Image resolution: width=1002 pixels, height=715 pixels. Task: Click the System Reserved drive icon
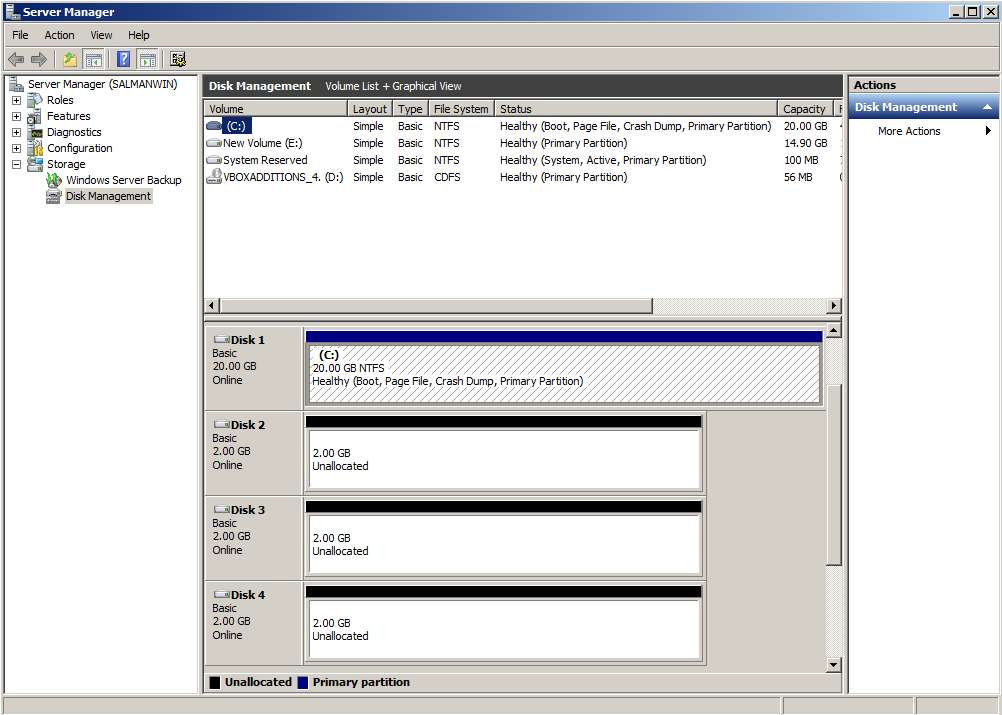[214, 160]
